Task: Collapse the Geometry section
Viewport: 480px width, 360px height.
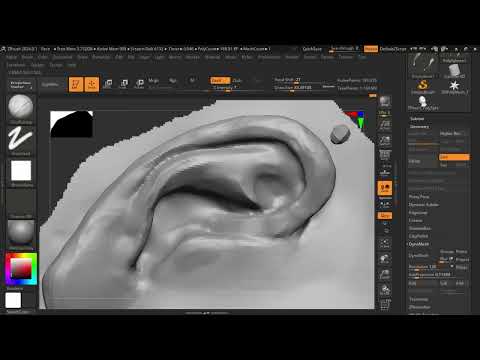Action: click(x=419, y=127)
